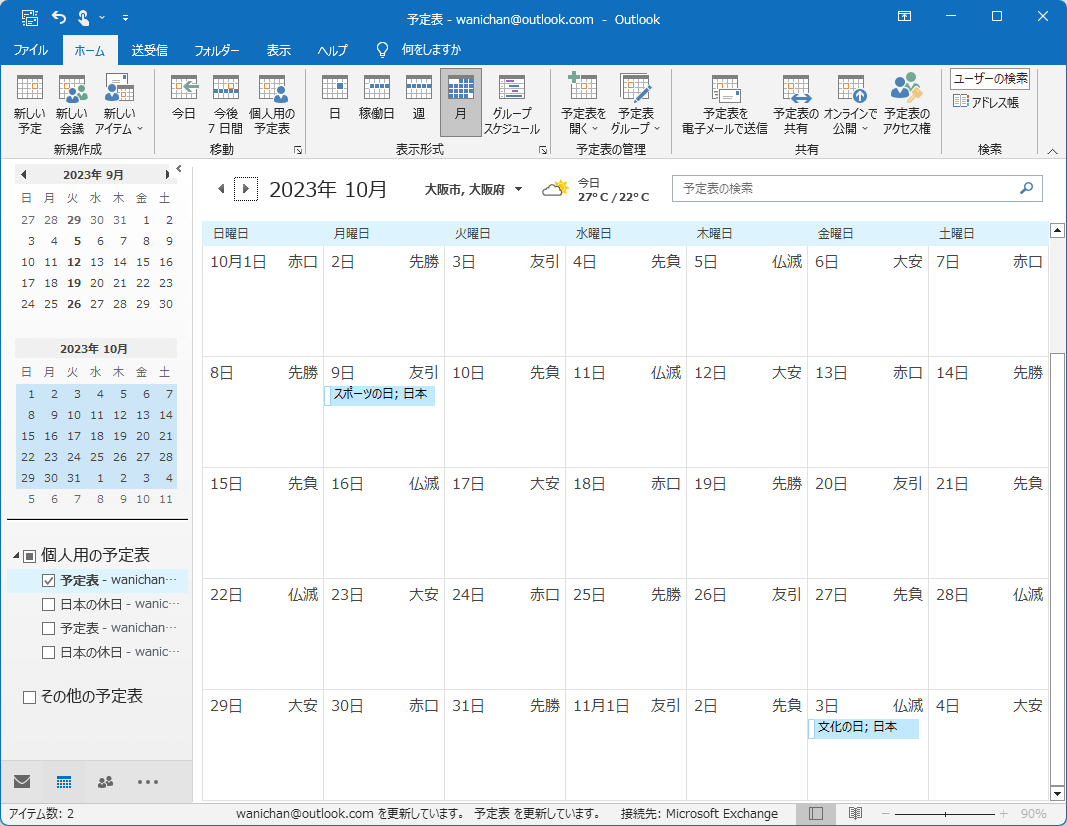Screen dimensions: 1067x826
Task: Switch to 週 (Week) view
Action: tap(418, 100)
